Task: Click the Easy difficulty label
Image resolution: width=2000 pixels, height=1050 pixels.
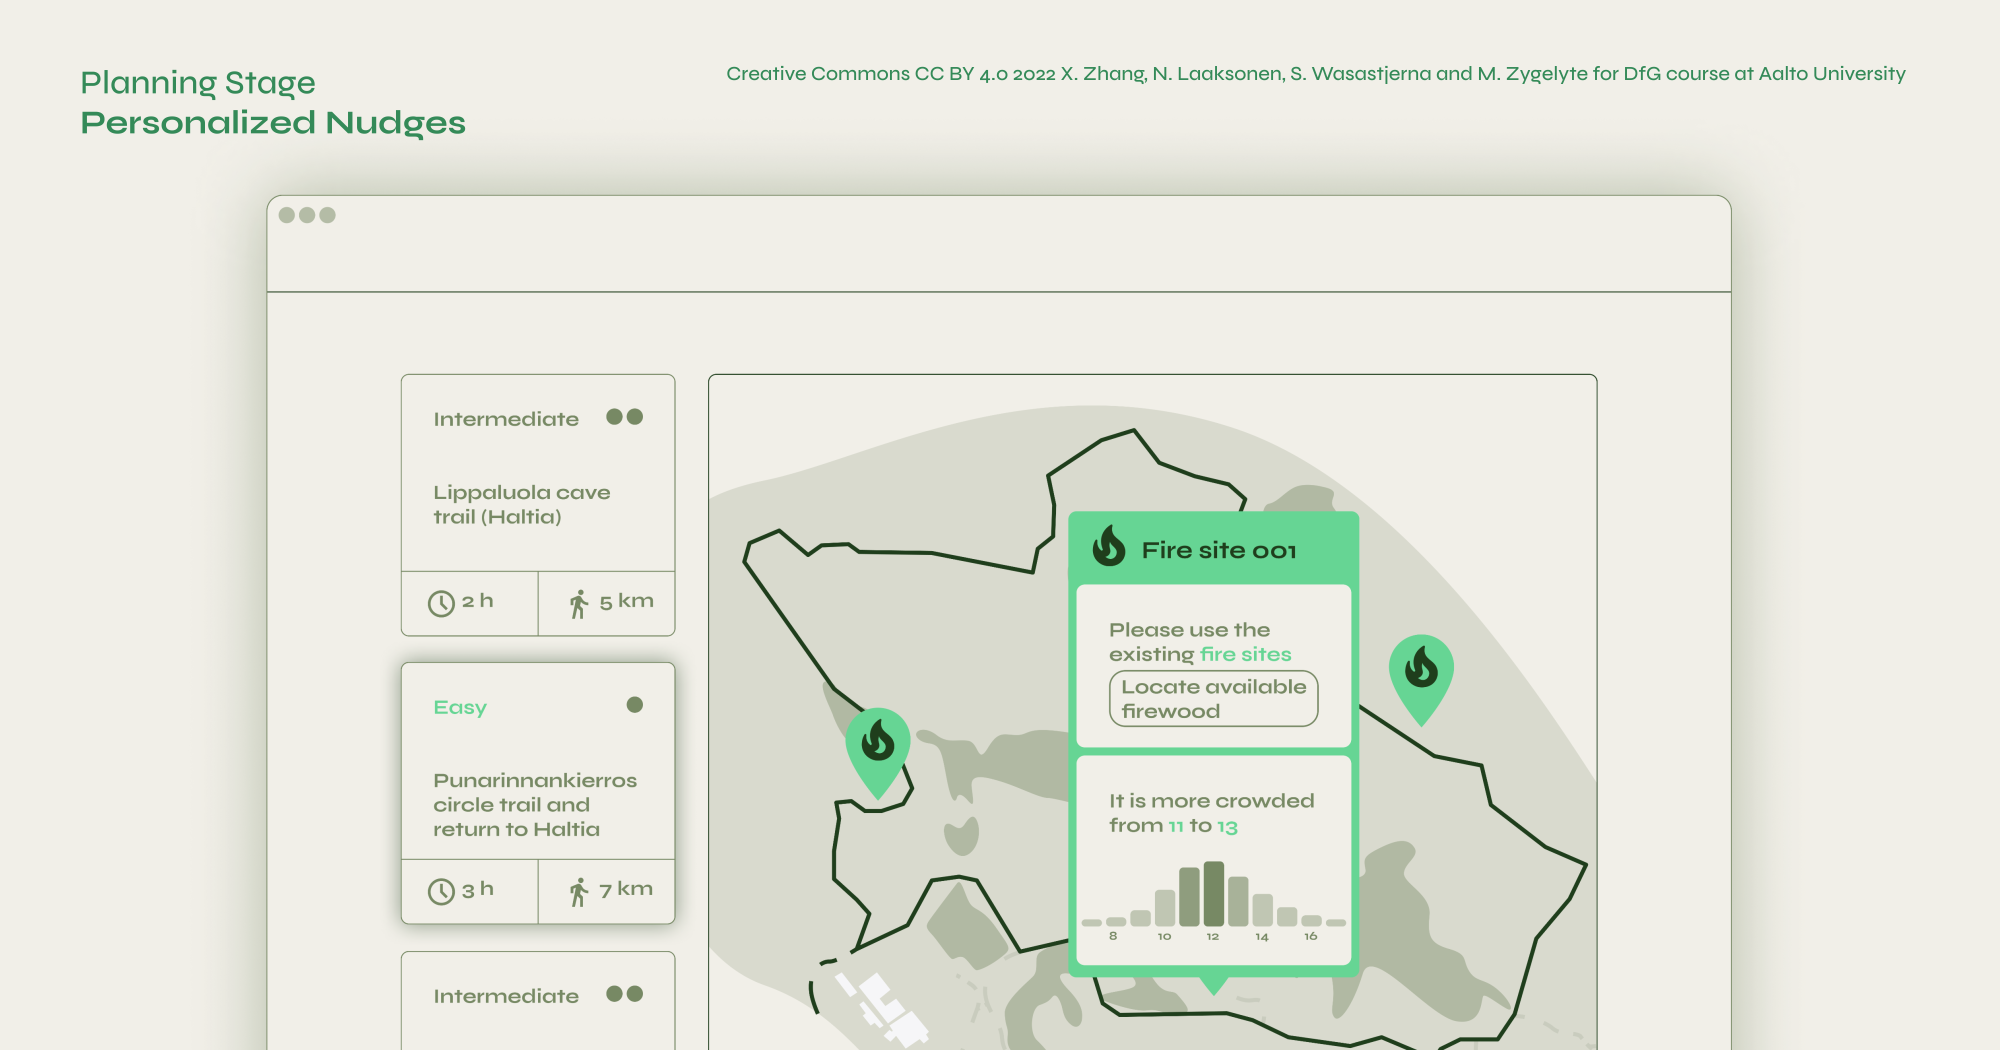Action: click(460, 707)
